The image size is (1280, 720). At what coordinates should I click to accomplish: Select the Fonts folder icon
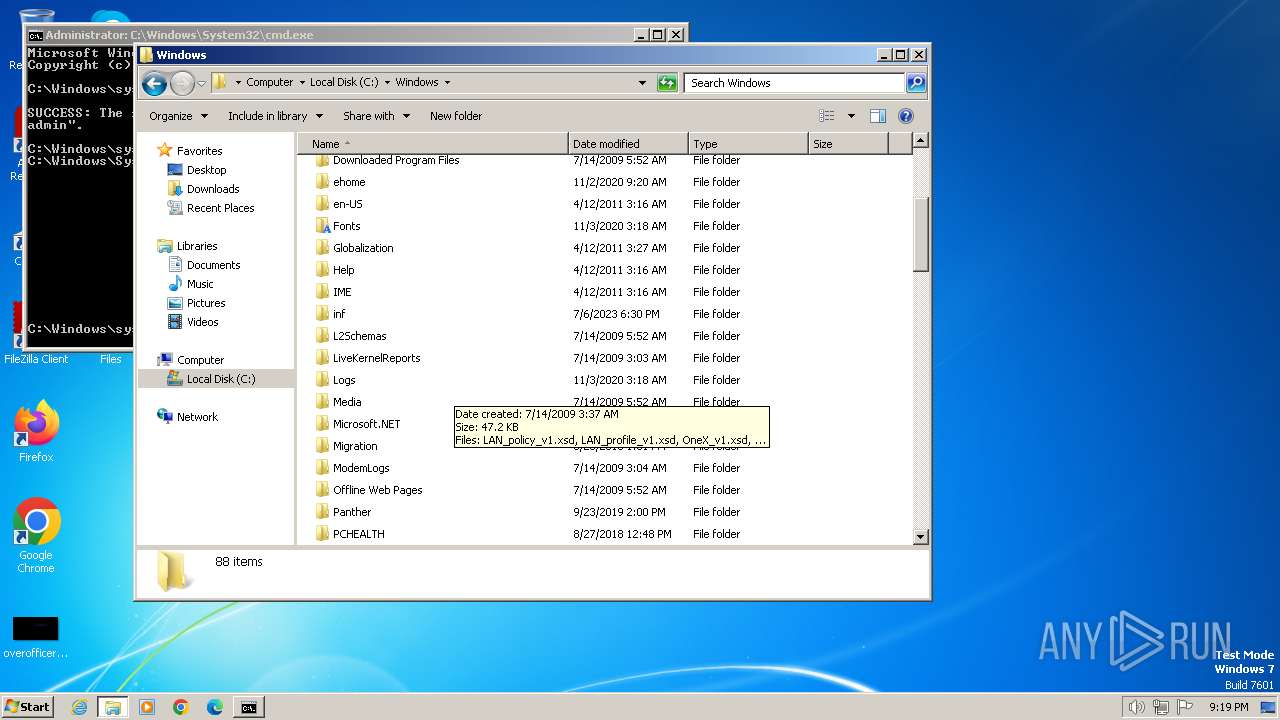[x=322, y=226]
